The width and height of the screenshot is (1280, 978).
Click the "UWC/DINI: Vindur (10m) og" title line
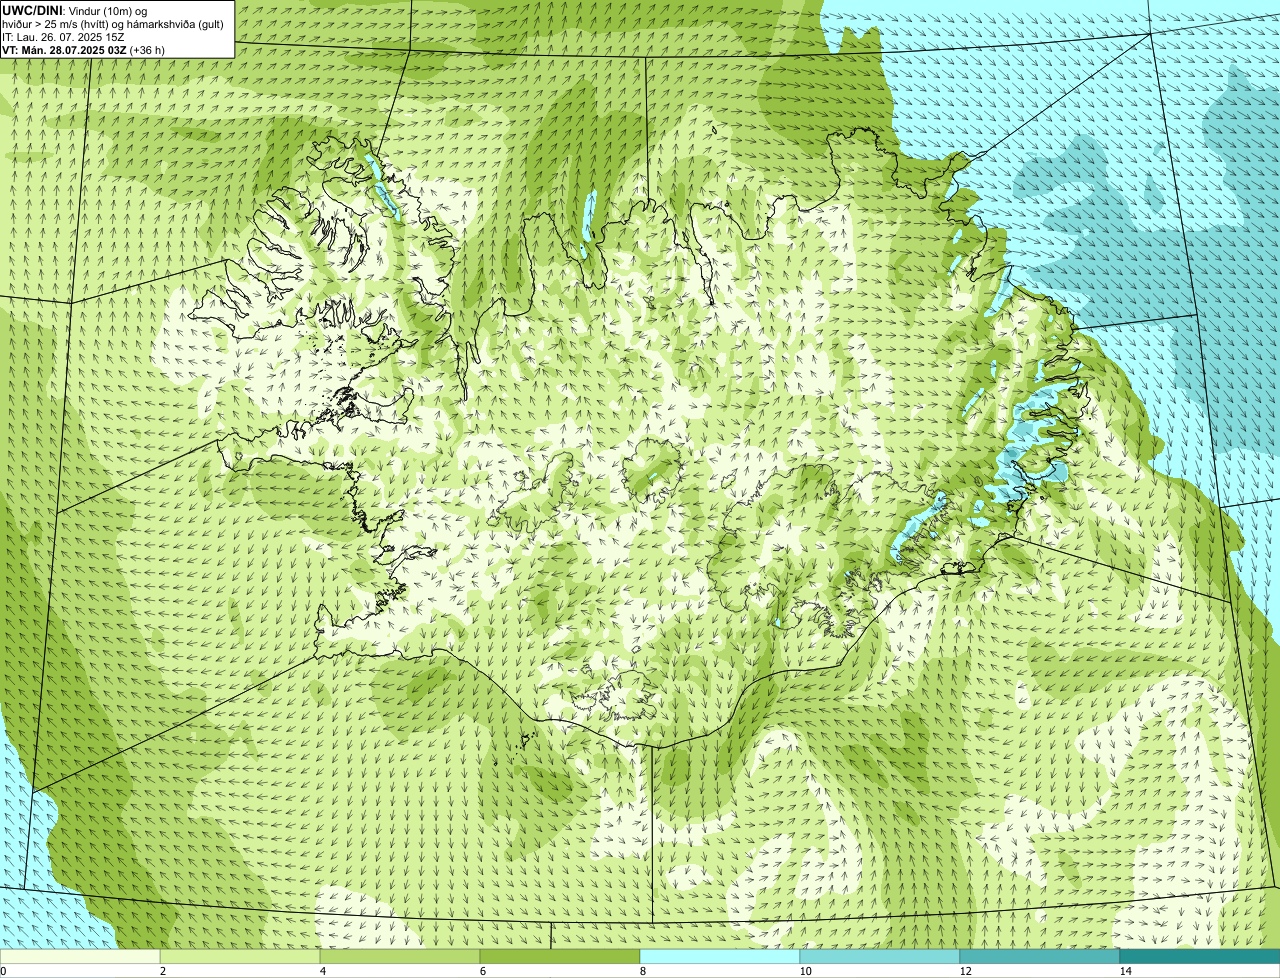[x=74, y=10]
